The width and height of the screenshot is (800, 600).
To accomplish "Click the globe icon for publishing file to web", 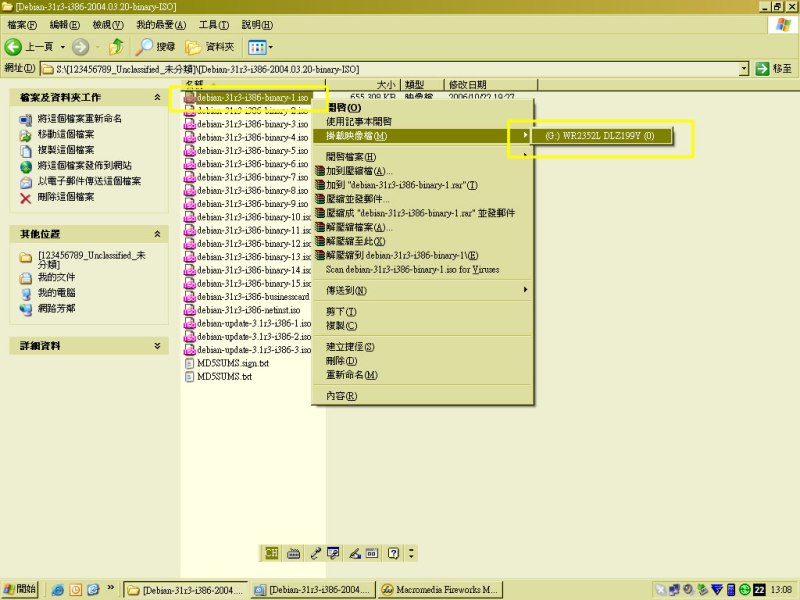I will click(x=26, y=167).
